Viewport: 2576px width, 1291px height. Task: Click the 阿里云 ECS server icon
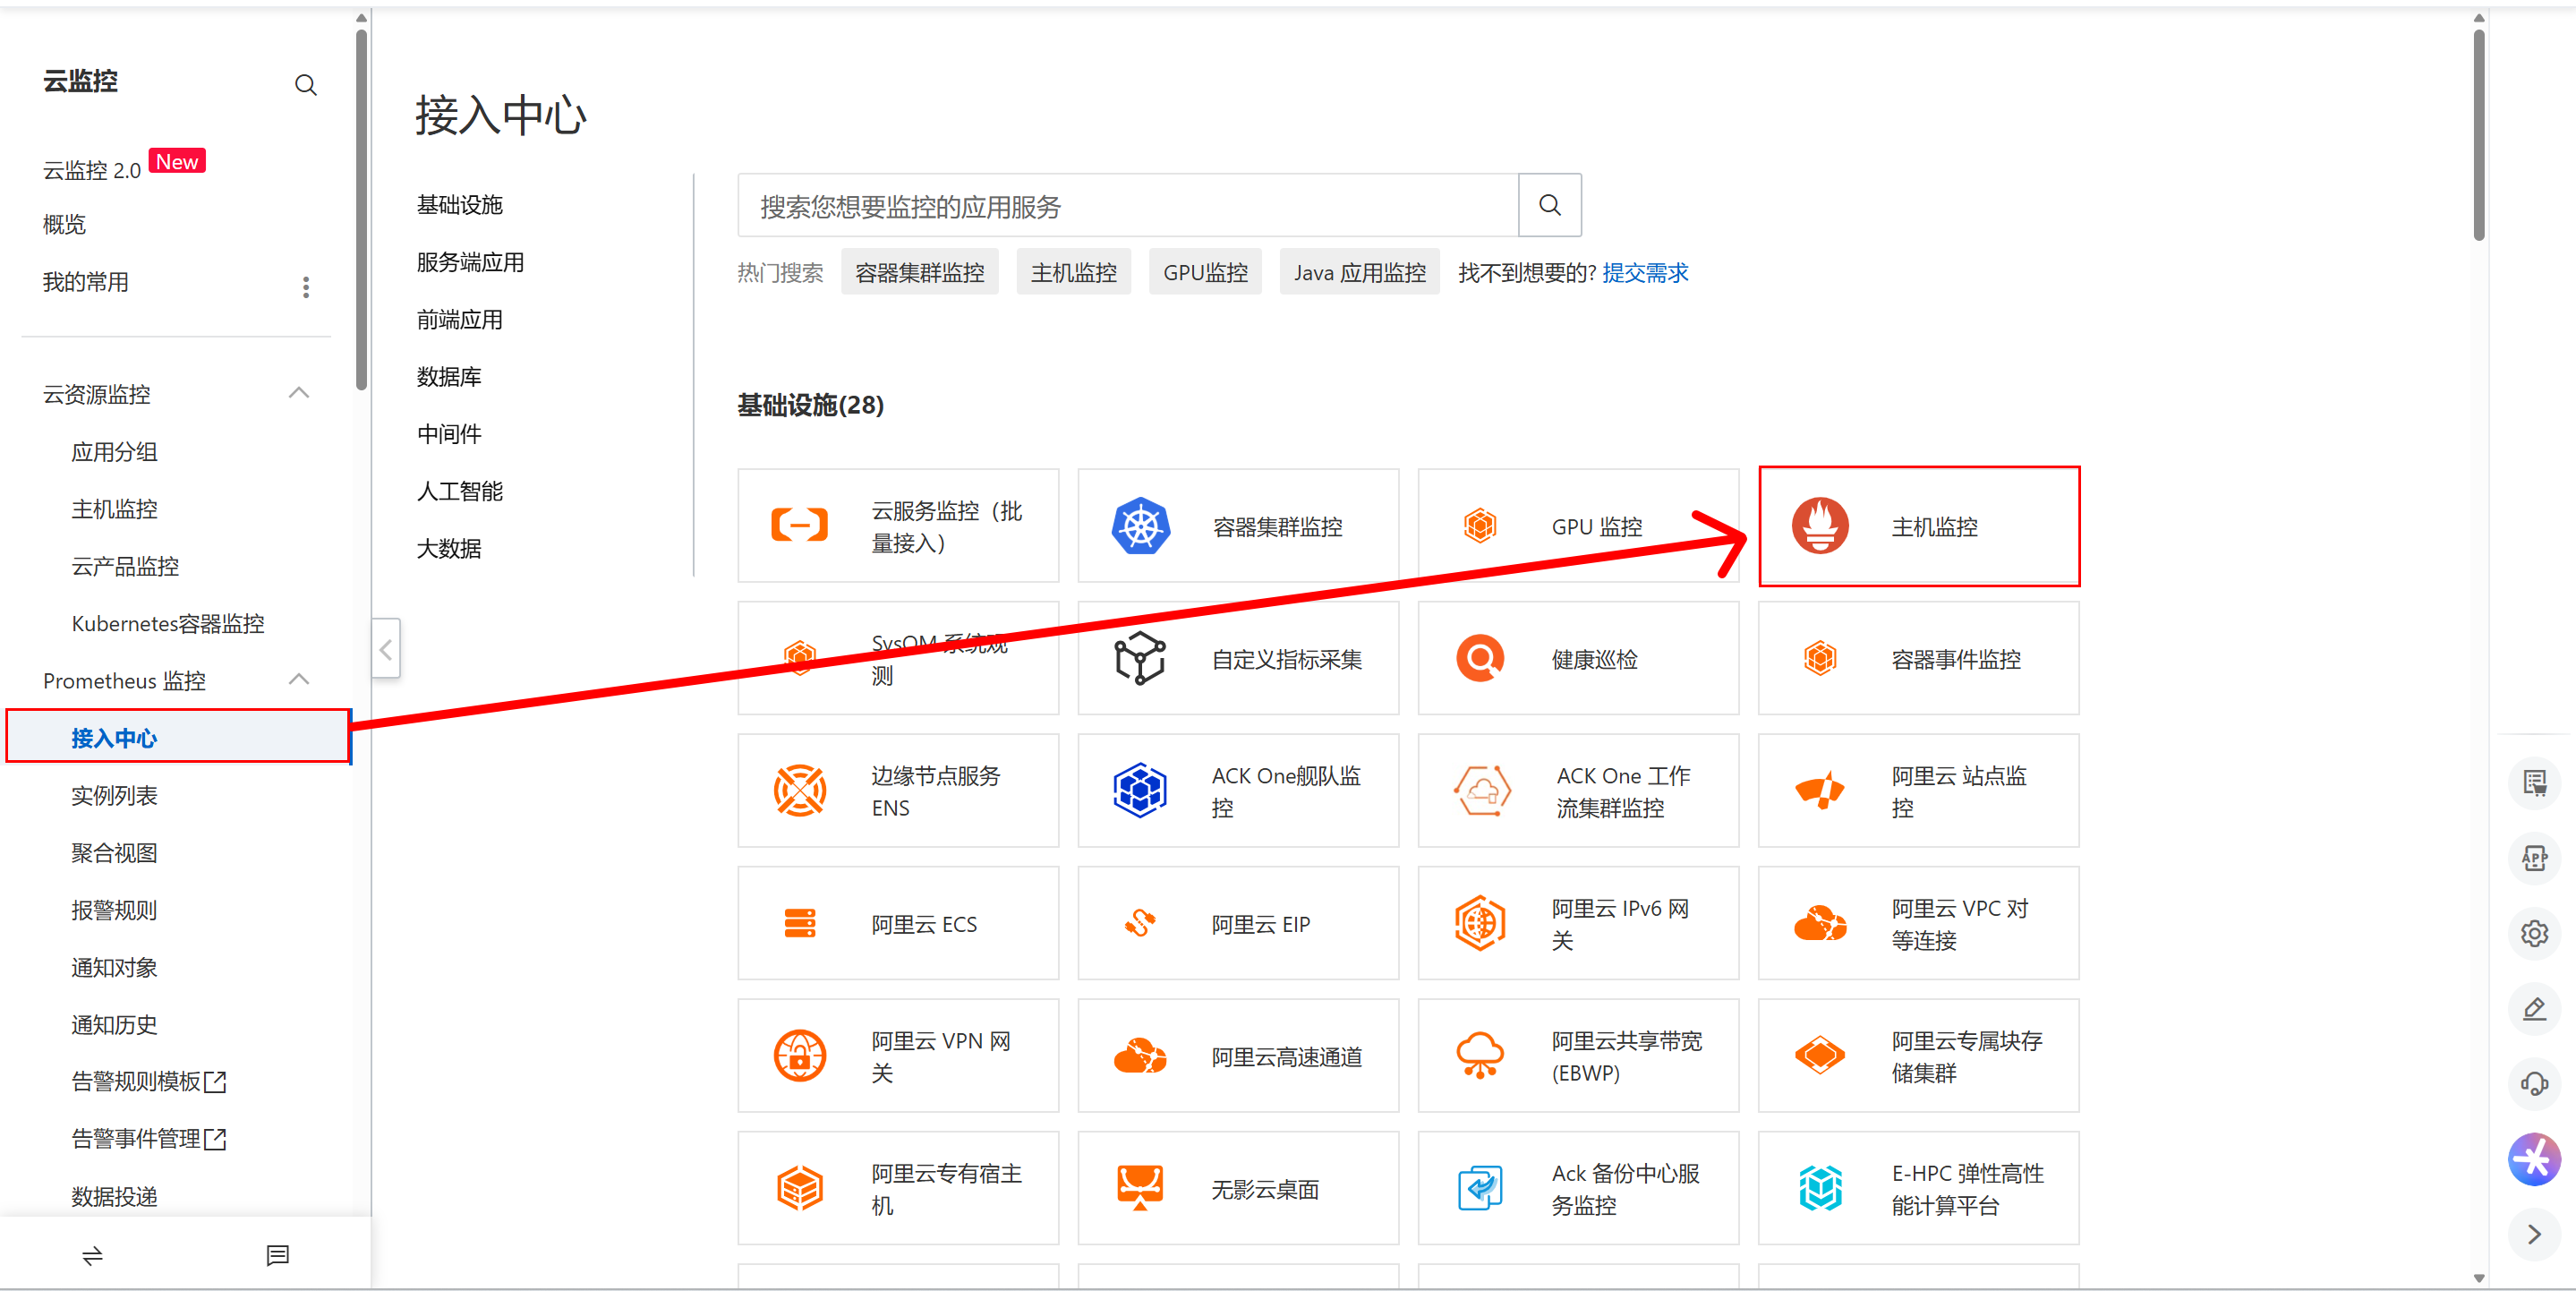point(799,923)
